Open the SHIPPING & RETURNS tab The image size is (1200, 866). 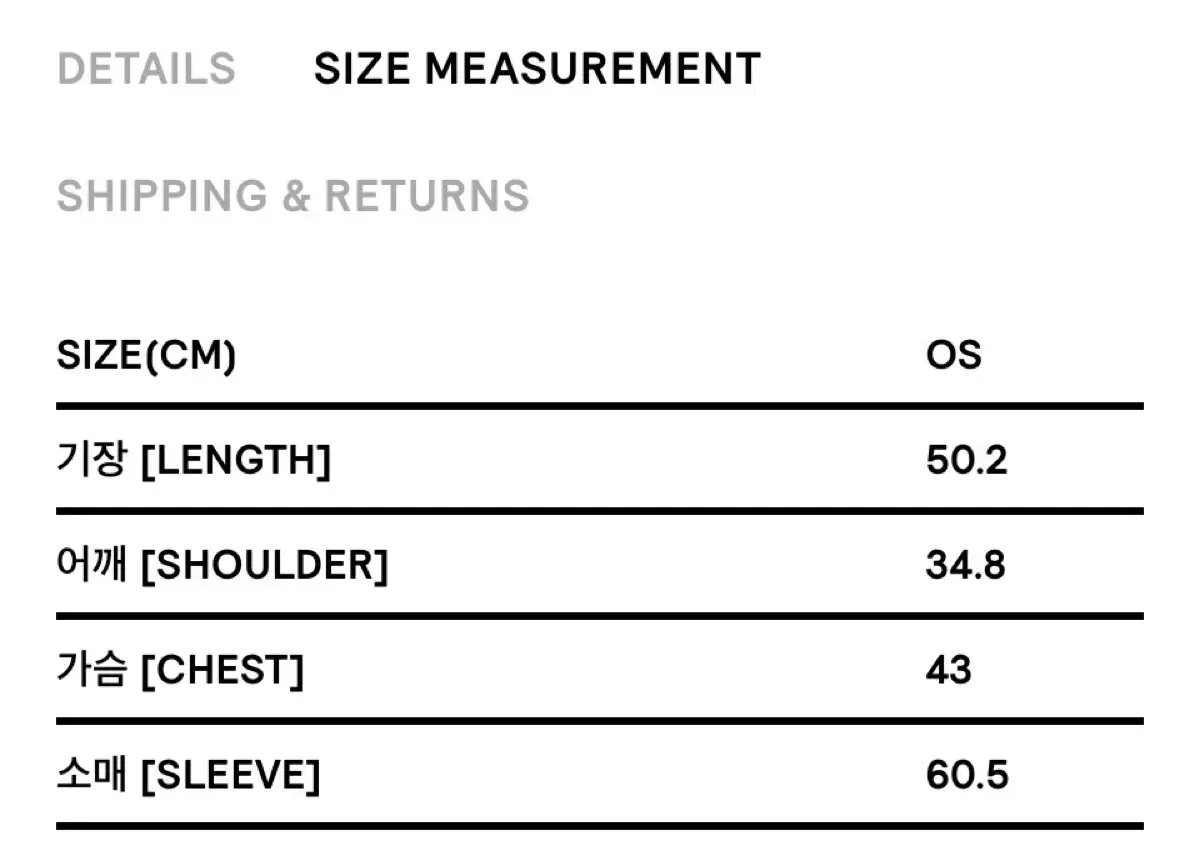pos(293,196)
